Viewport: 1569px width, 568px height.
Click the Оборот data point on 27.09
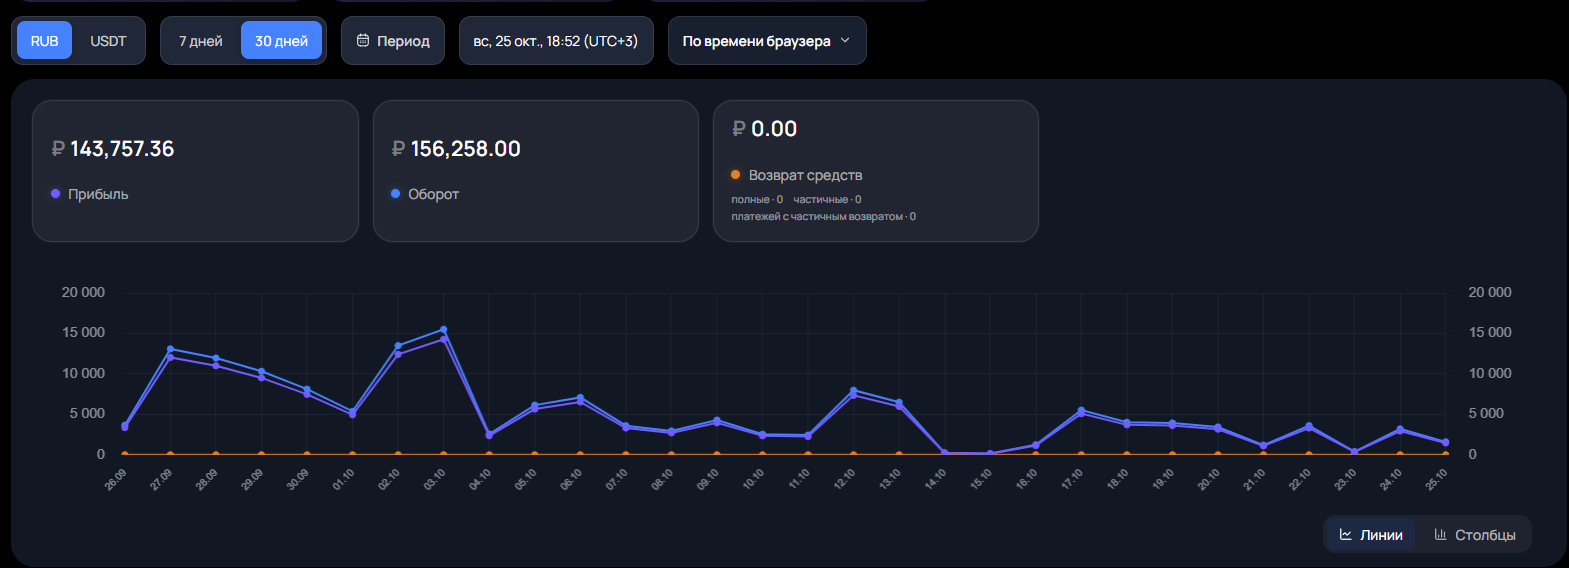(170, 349)
